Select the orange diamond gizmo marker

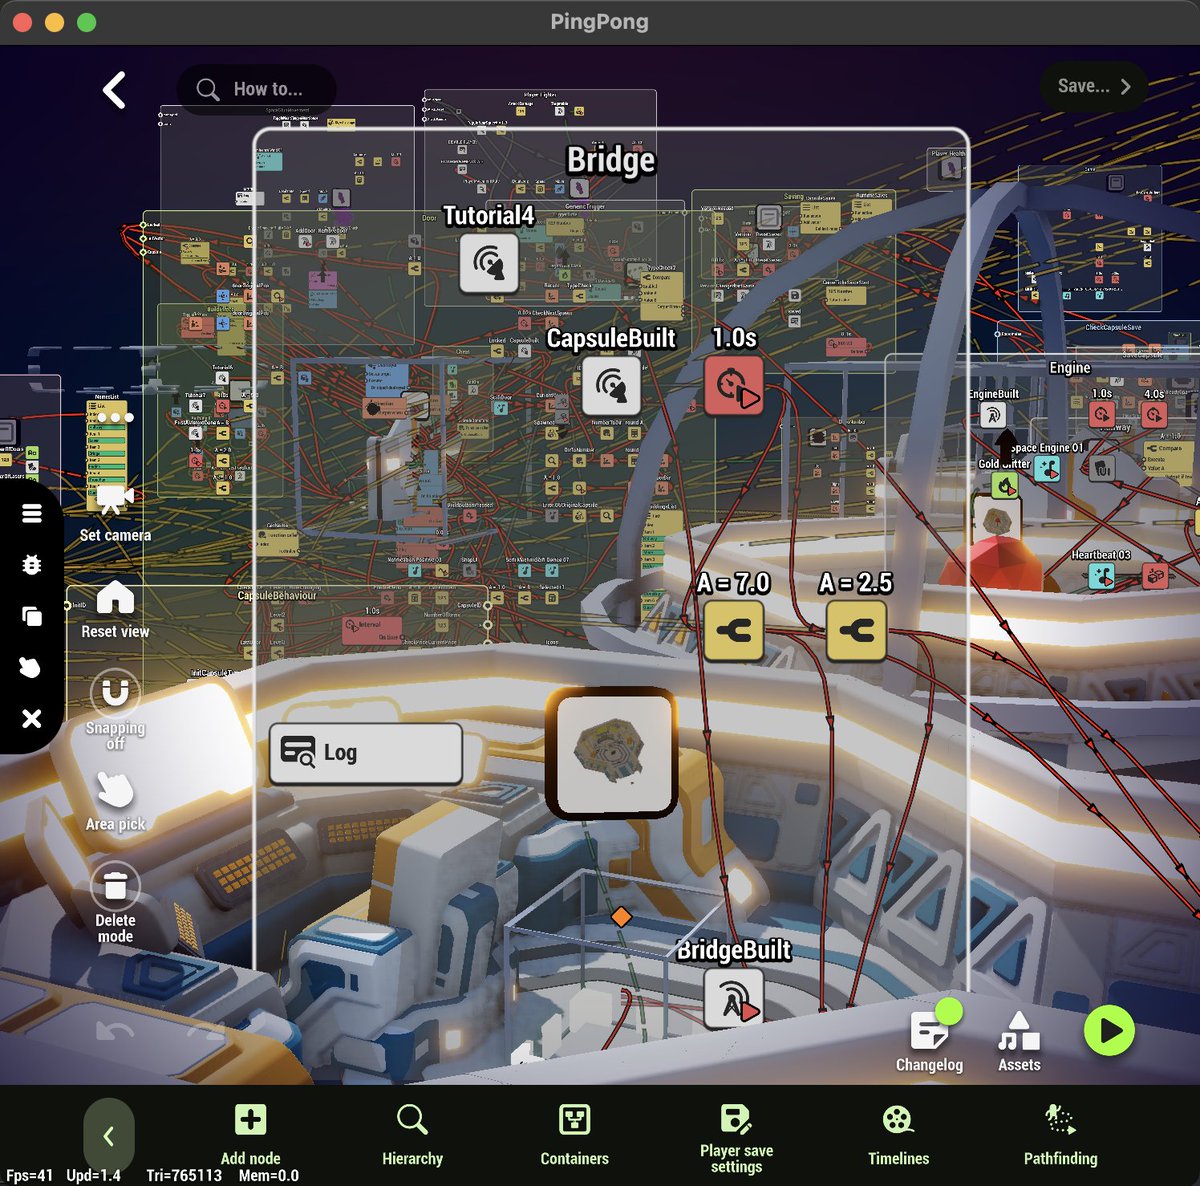click(621, 916)
